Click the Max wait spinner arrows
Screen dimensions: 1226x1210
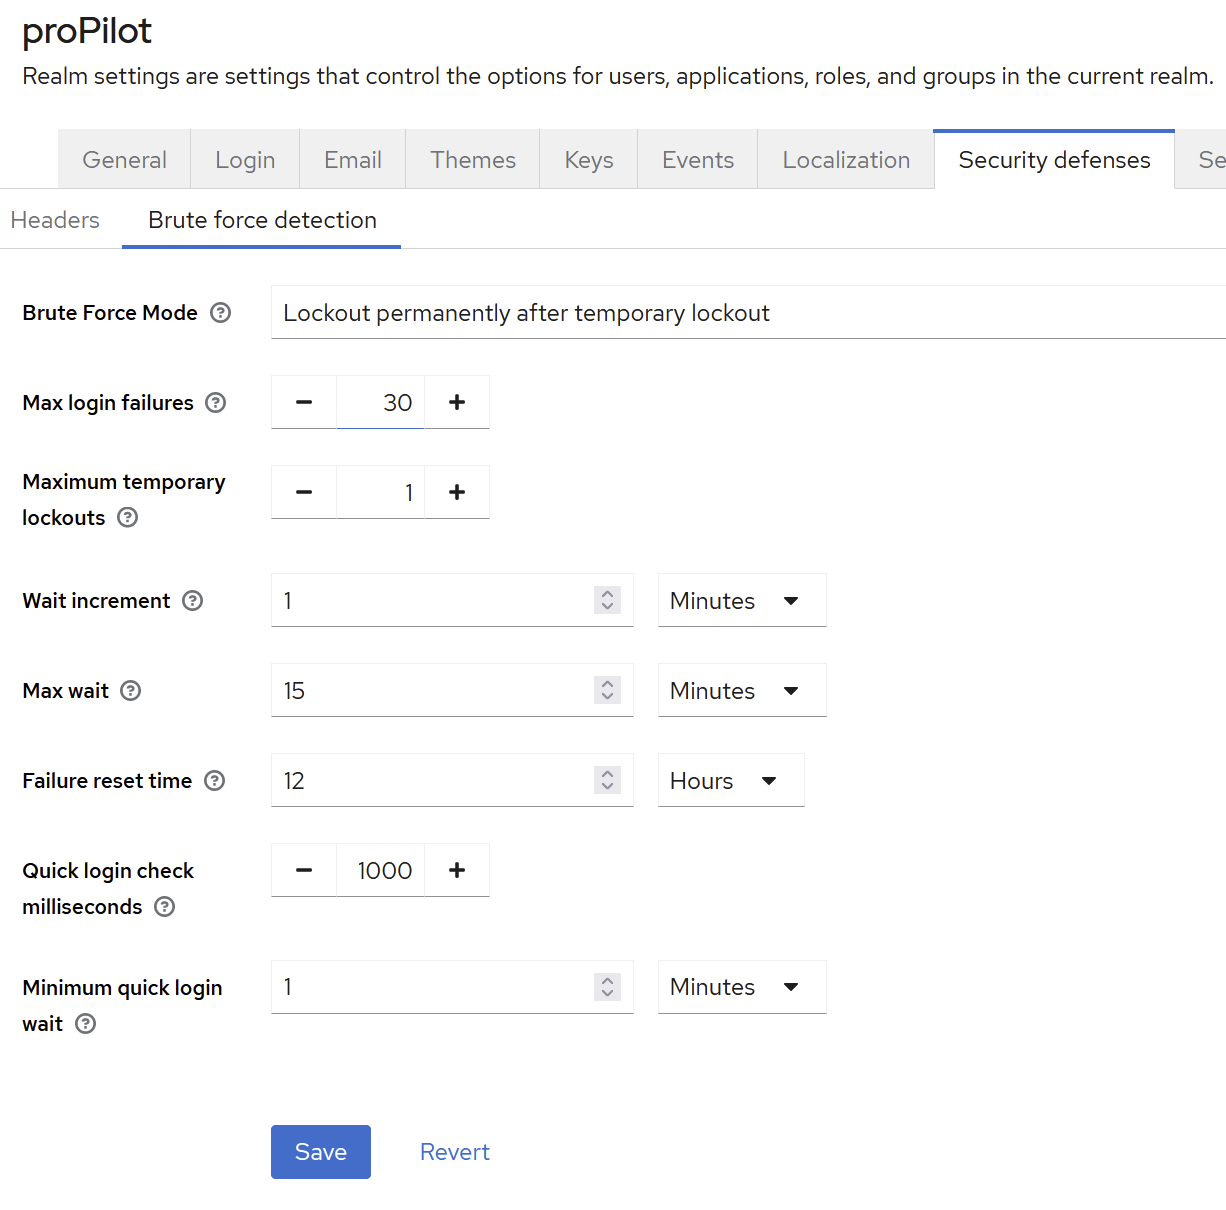[607, 691]
